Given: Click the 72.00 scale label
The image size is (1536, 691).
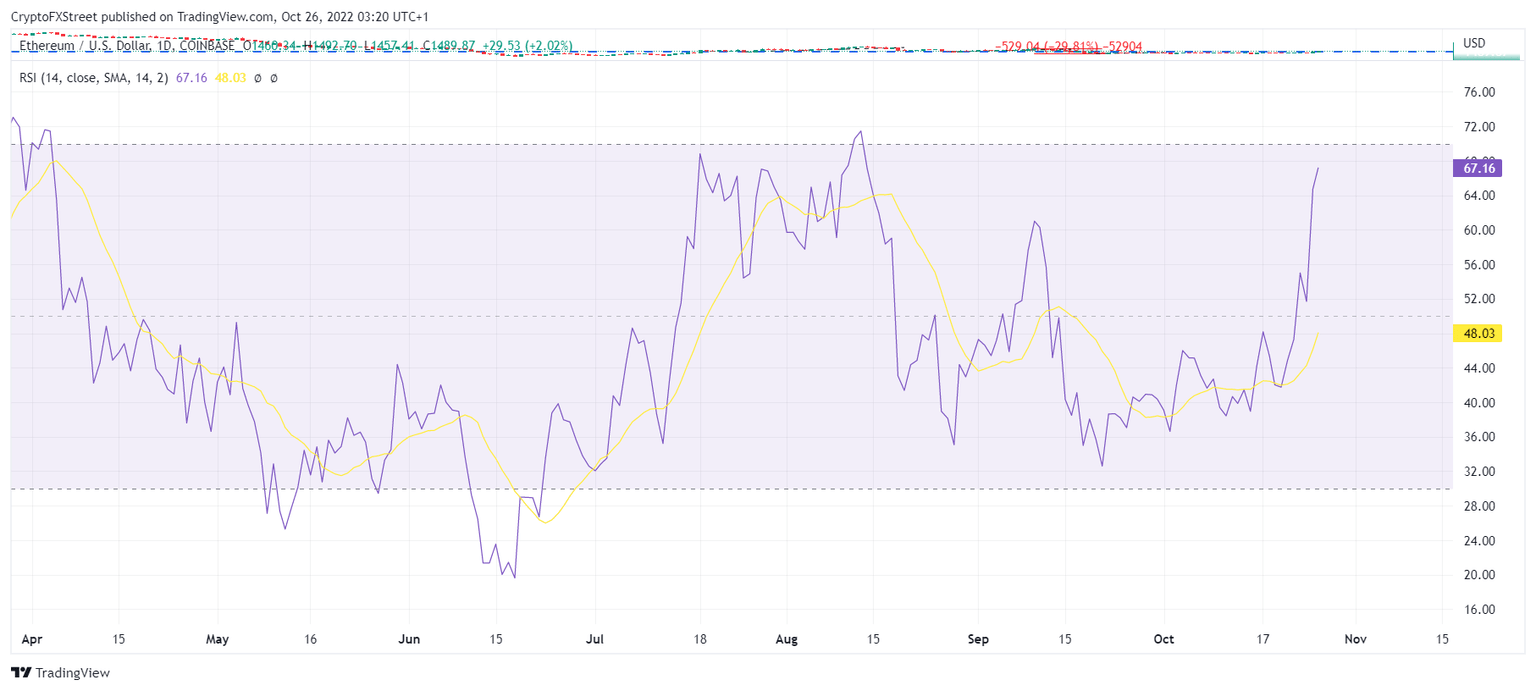Looking at the screenshot, I should coord(1478,127).
